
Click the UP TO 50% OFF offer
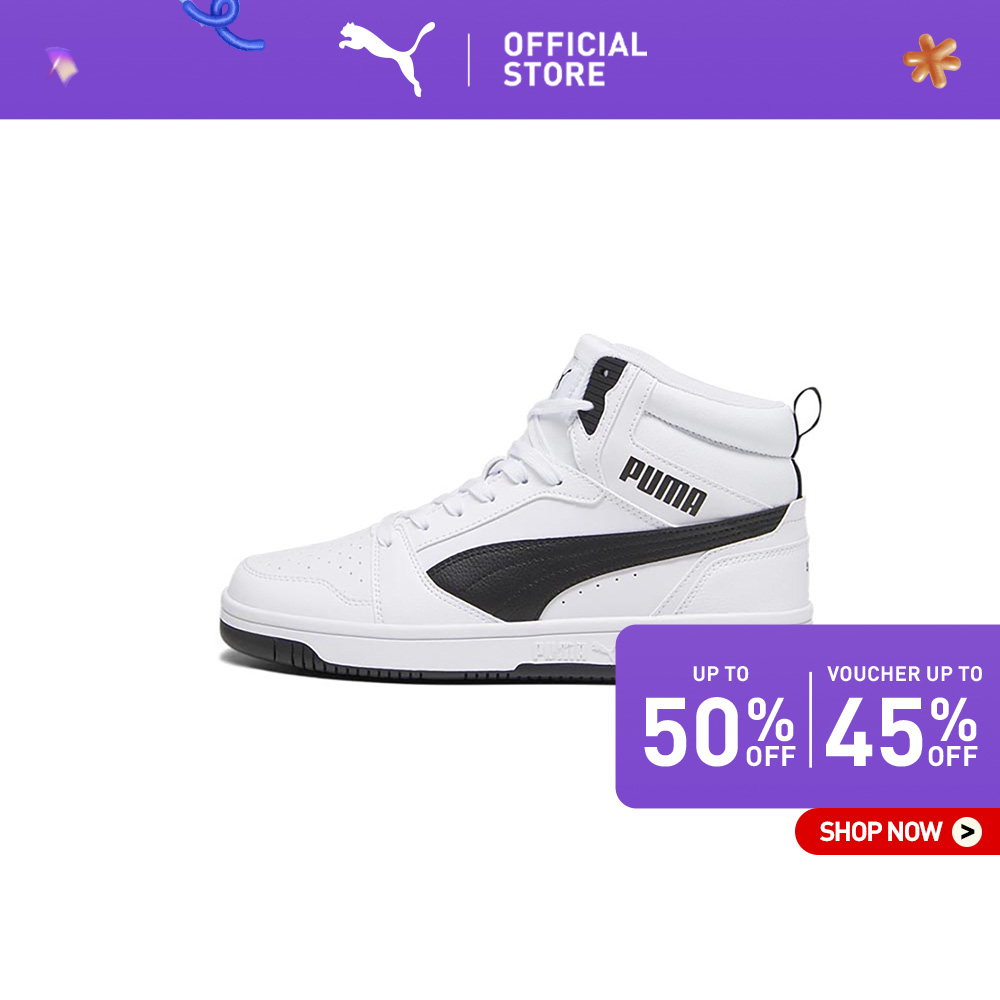(719, 717)
